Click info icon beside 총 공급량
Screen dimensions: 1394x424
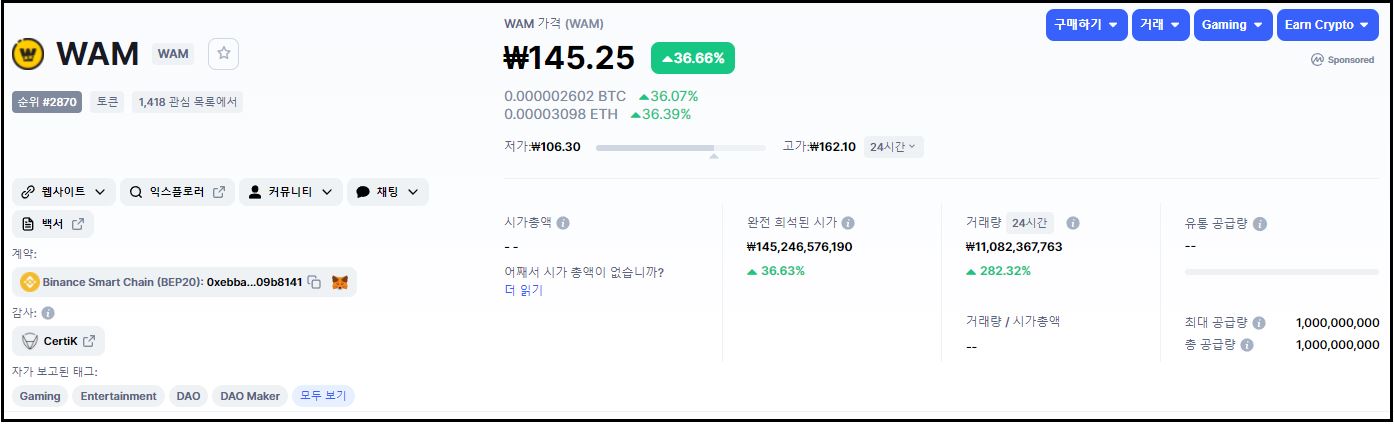point(1247,344)
